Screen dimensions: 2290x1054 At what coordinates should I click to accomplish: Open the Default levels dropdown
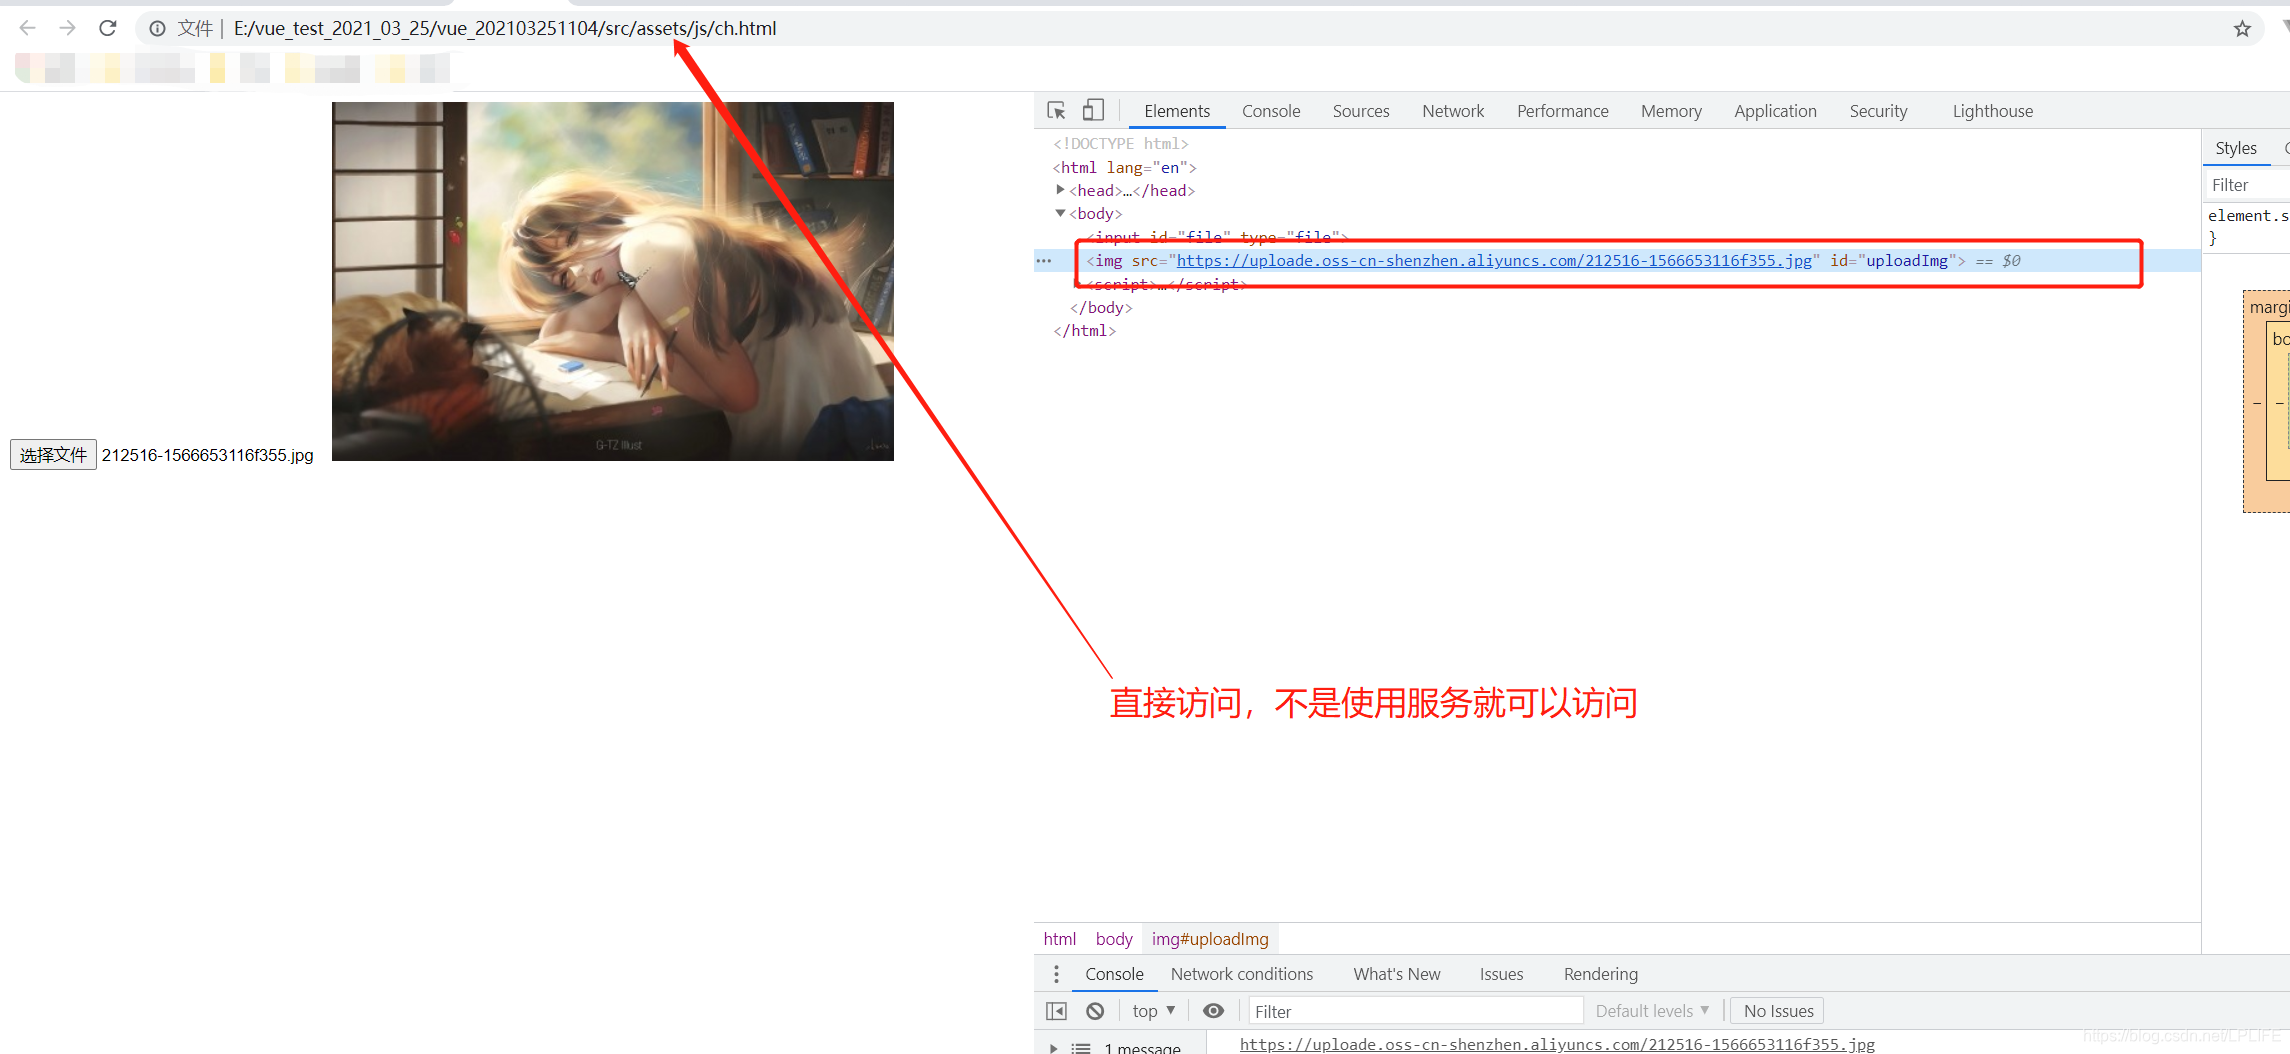[1652, 1011]
